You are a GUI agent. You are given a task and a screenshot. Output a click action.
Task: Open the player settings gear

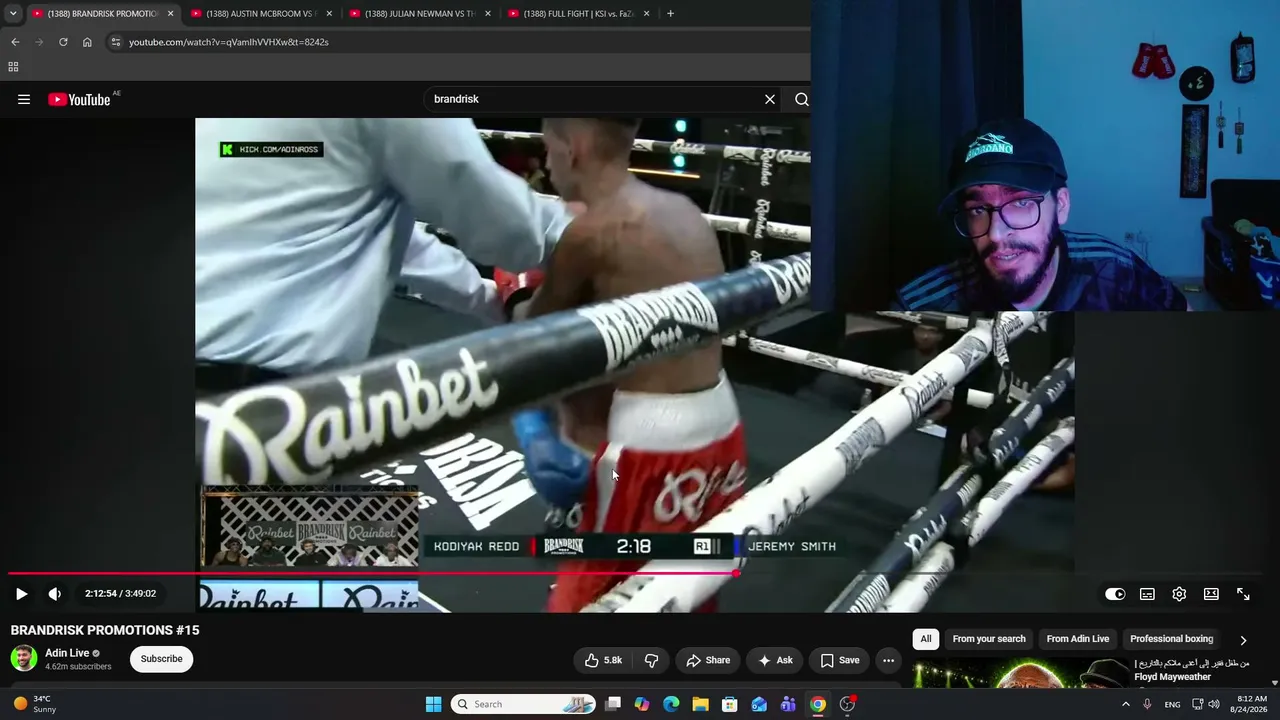(1179, 594)
